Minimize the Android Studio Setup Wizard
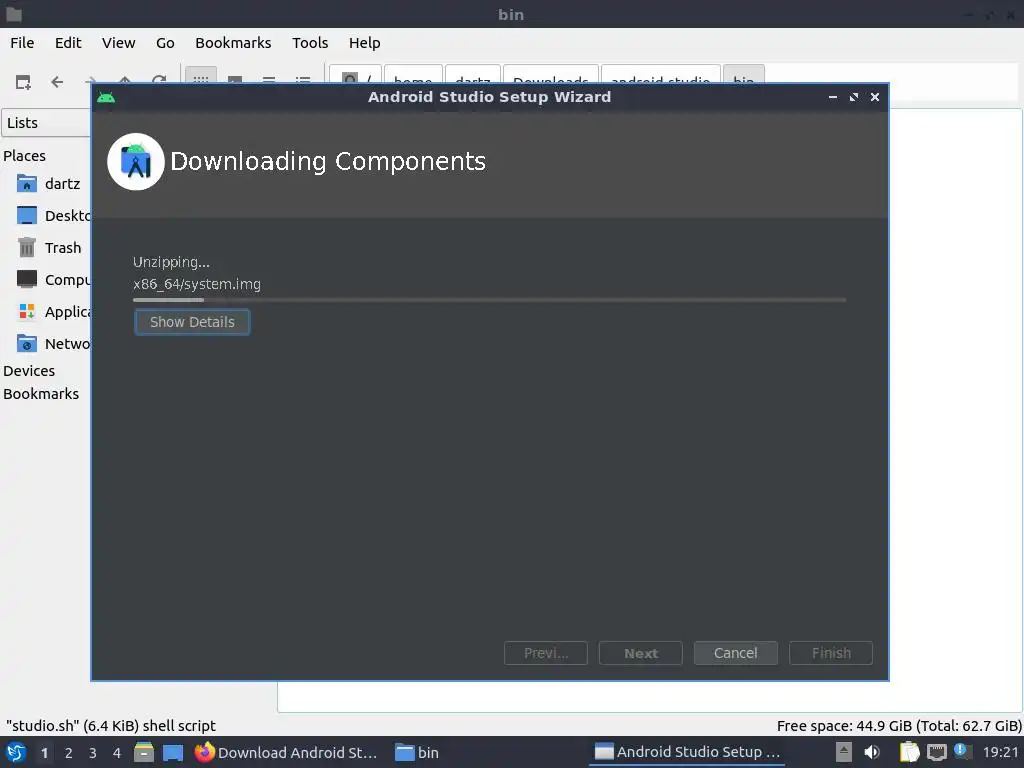The height and width of the screenshot is (768, 1024). [x=833, y=97]
